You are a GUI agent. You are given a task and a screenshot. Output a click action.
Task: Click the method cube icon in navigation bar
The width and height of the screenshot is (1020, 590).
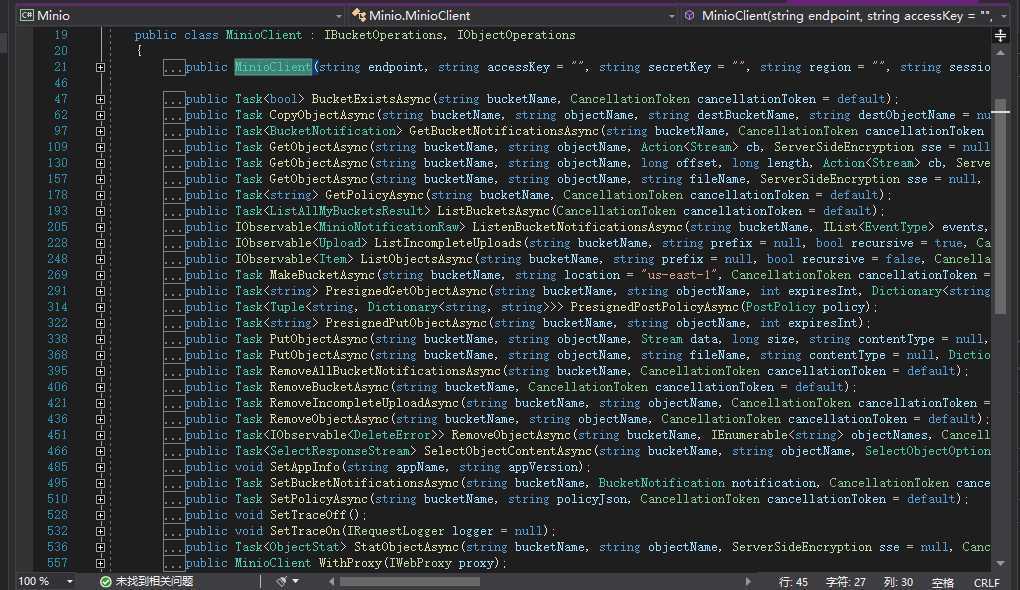click(x=690, y=15)
